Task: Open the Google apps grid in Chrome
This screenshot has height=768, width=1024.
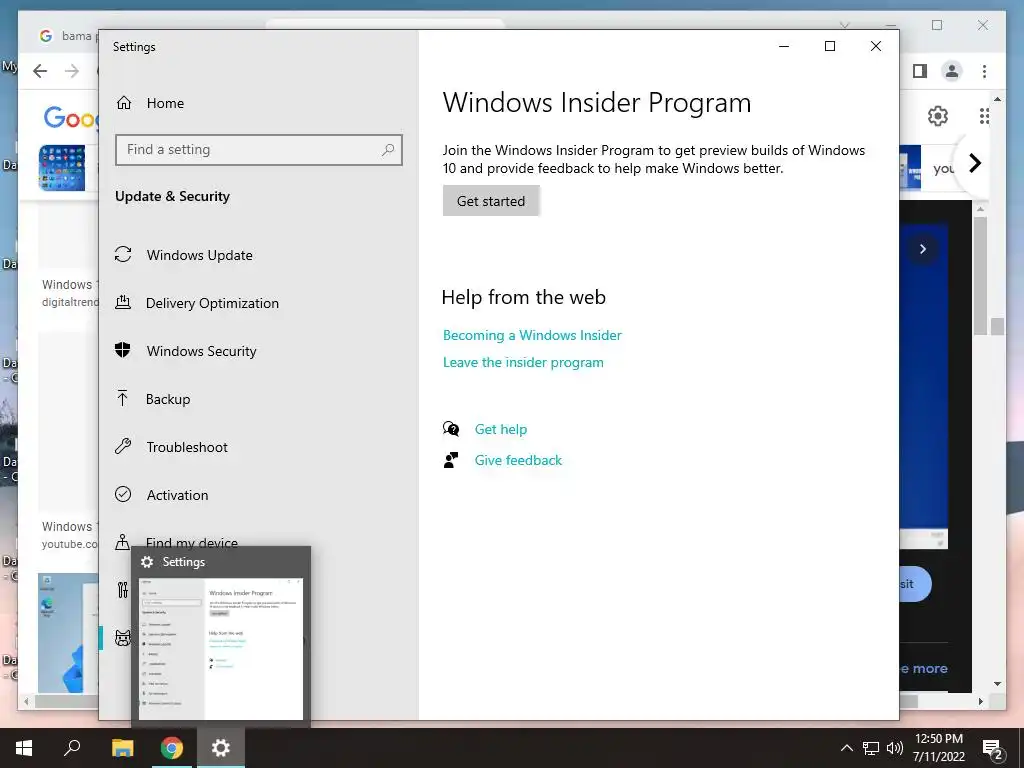Action: click(984, 116)
